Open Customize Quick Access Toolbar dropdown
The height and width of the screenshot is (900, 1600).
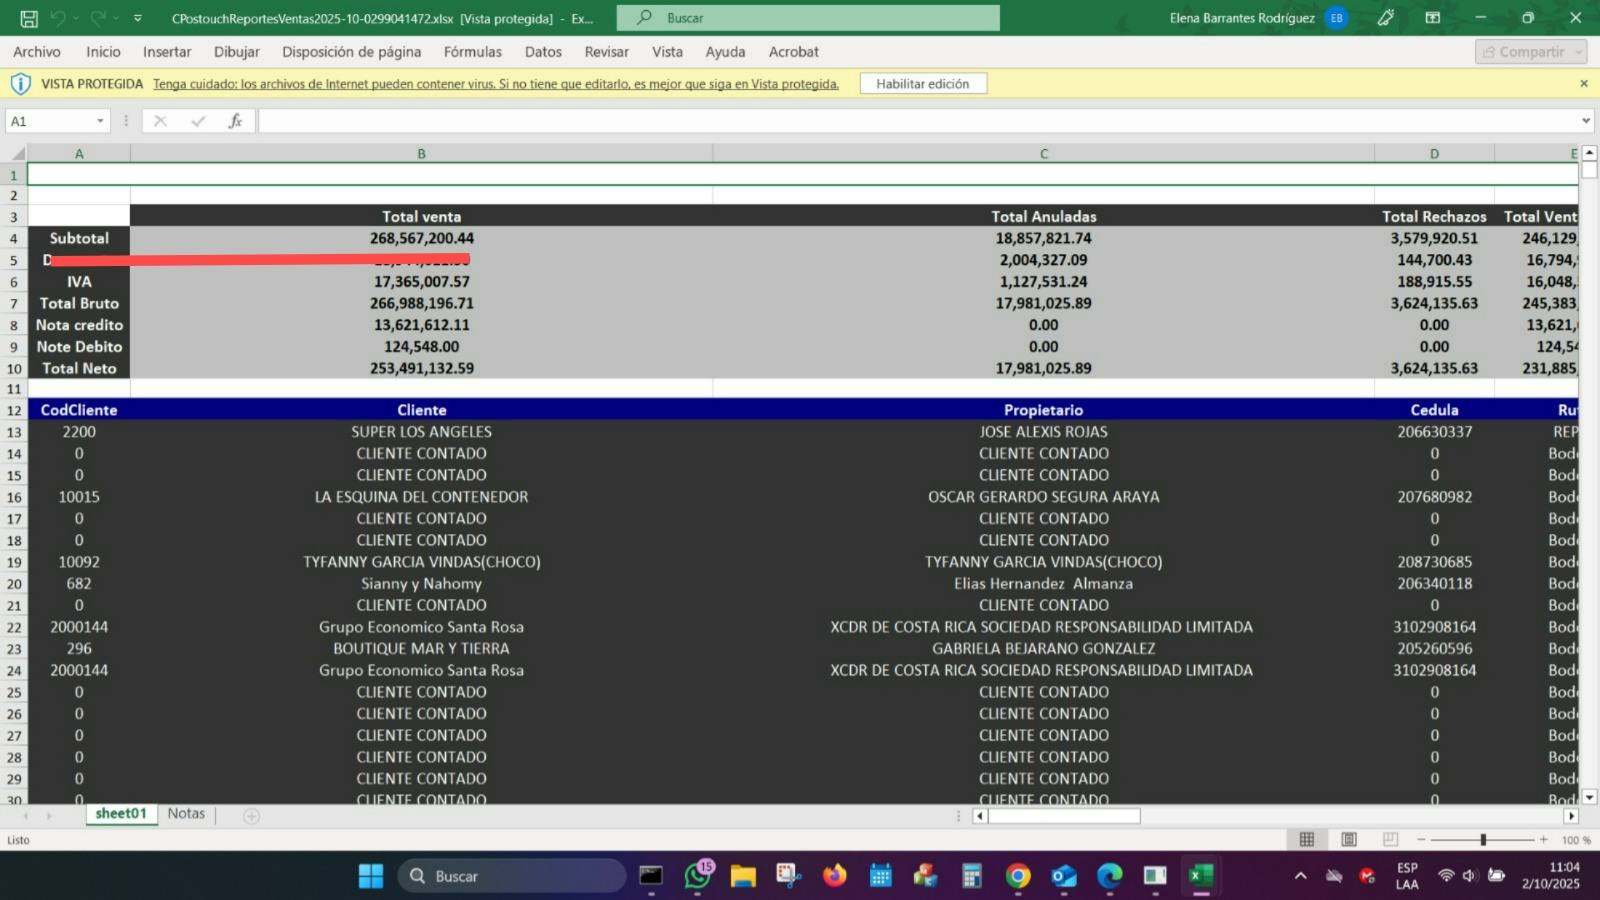138,18
